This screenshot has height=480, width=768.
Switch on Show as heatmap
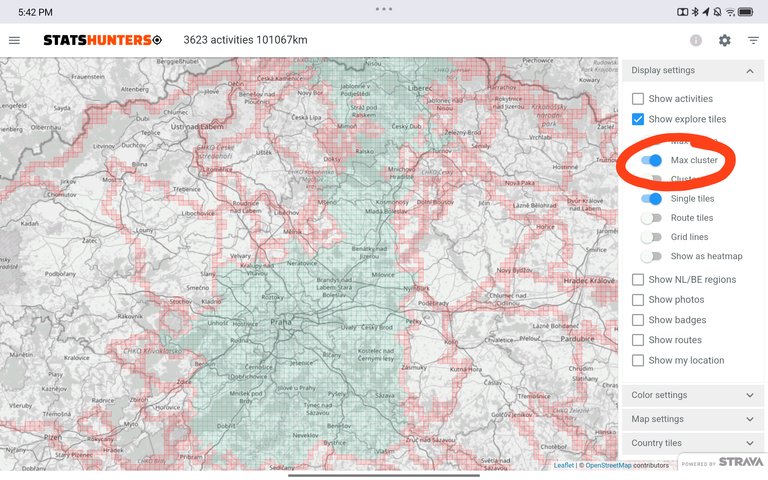click(652, 257)
